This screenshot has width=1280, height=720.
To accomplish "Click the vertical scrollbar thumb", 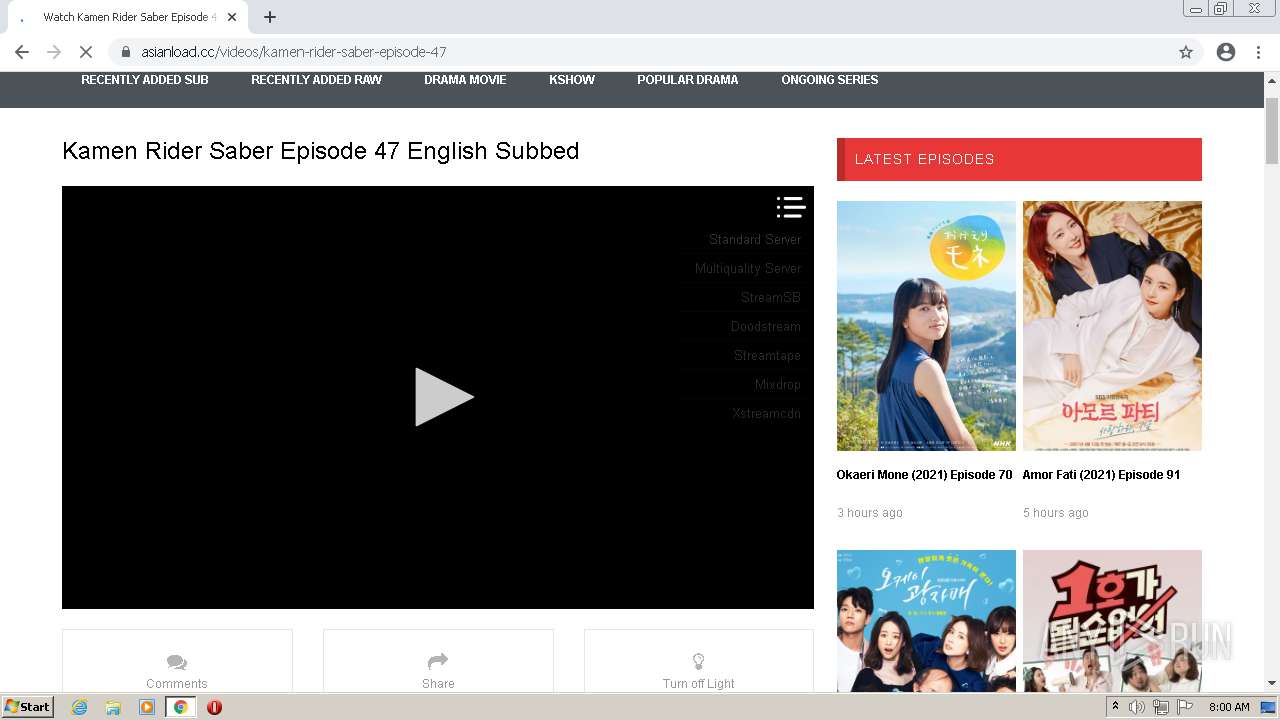I will point(1272,131).
